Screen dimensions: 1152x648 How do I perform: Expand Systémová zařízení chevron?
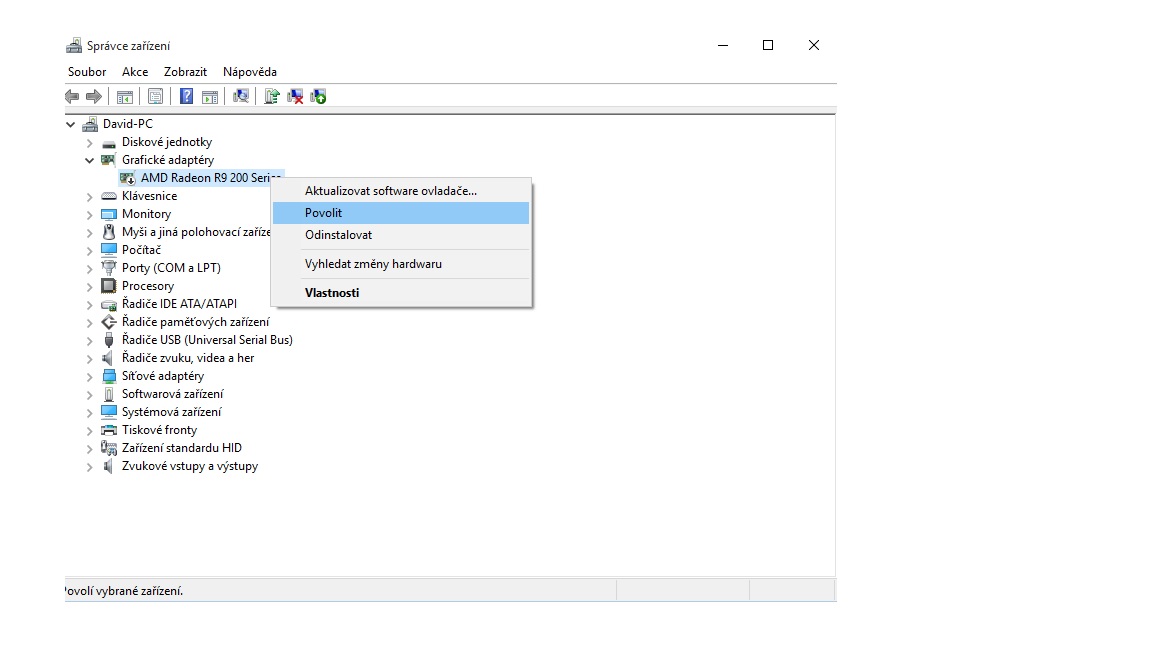[90, 412]
